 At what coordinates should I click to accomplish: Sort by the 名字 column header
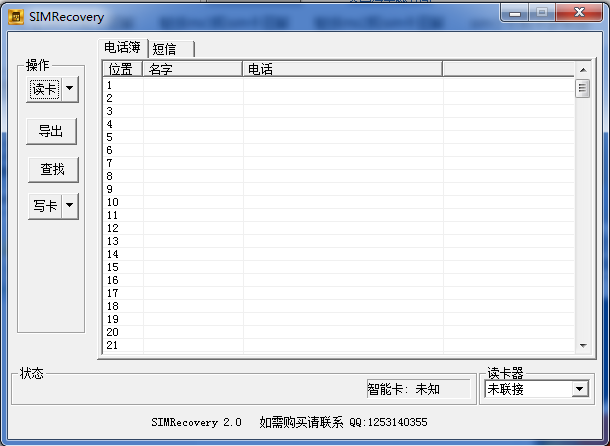click(x=192, y=69)
